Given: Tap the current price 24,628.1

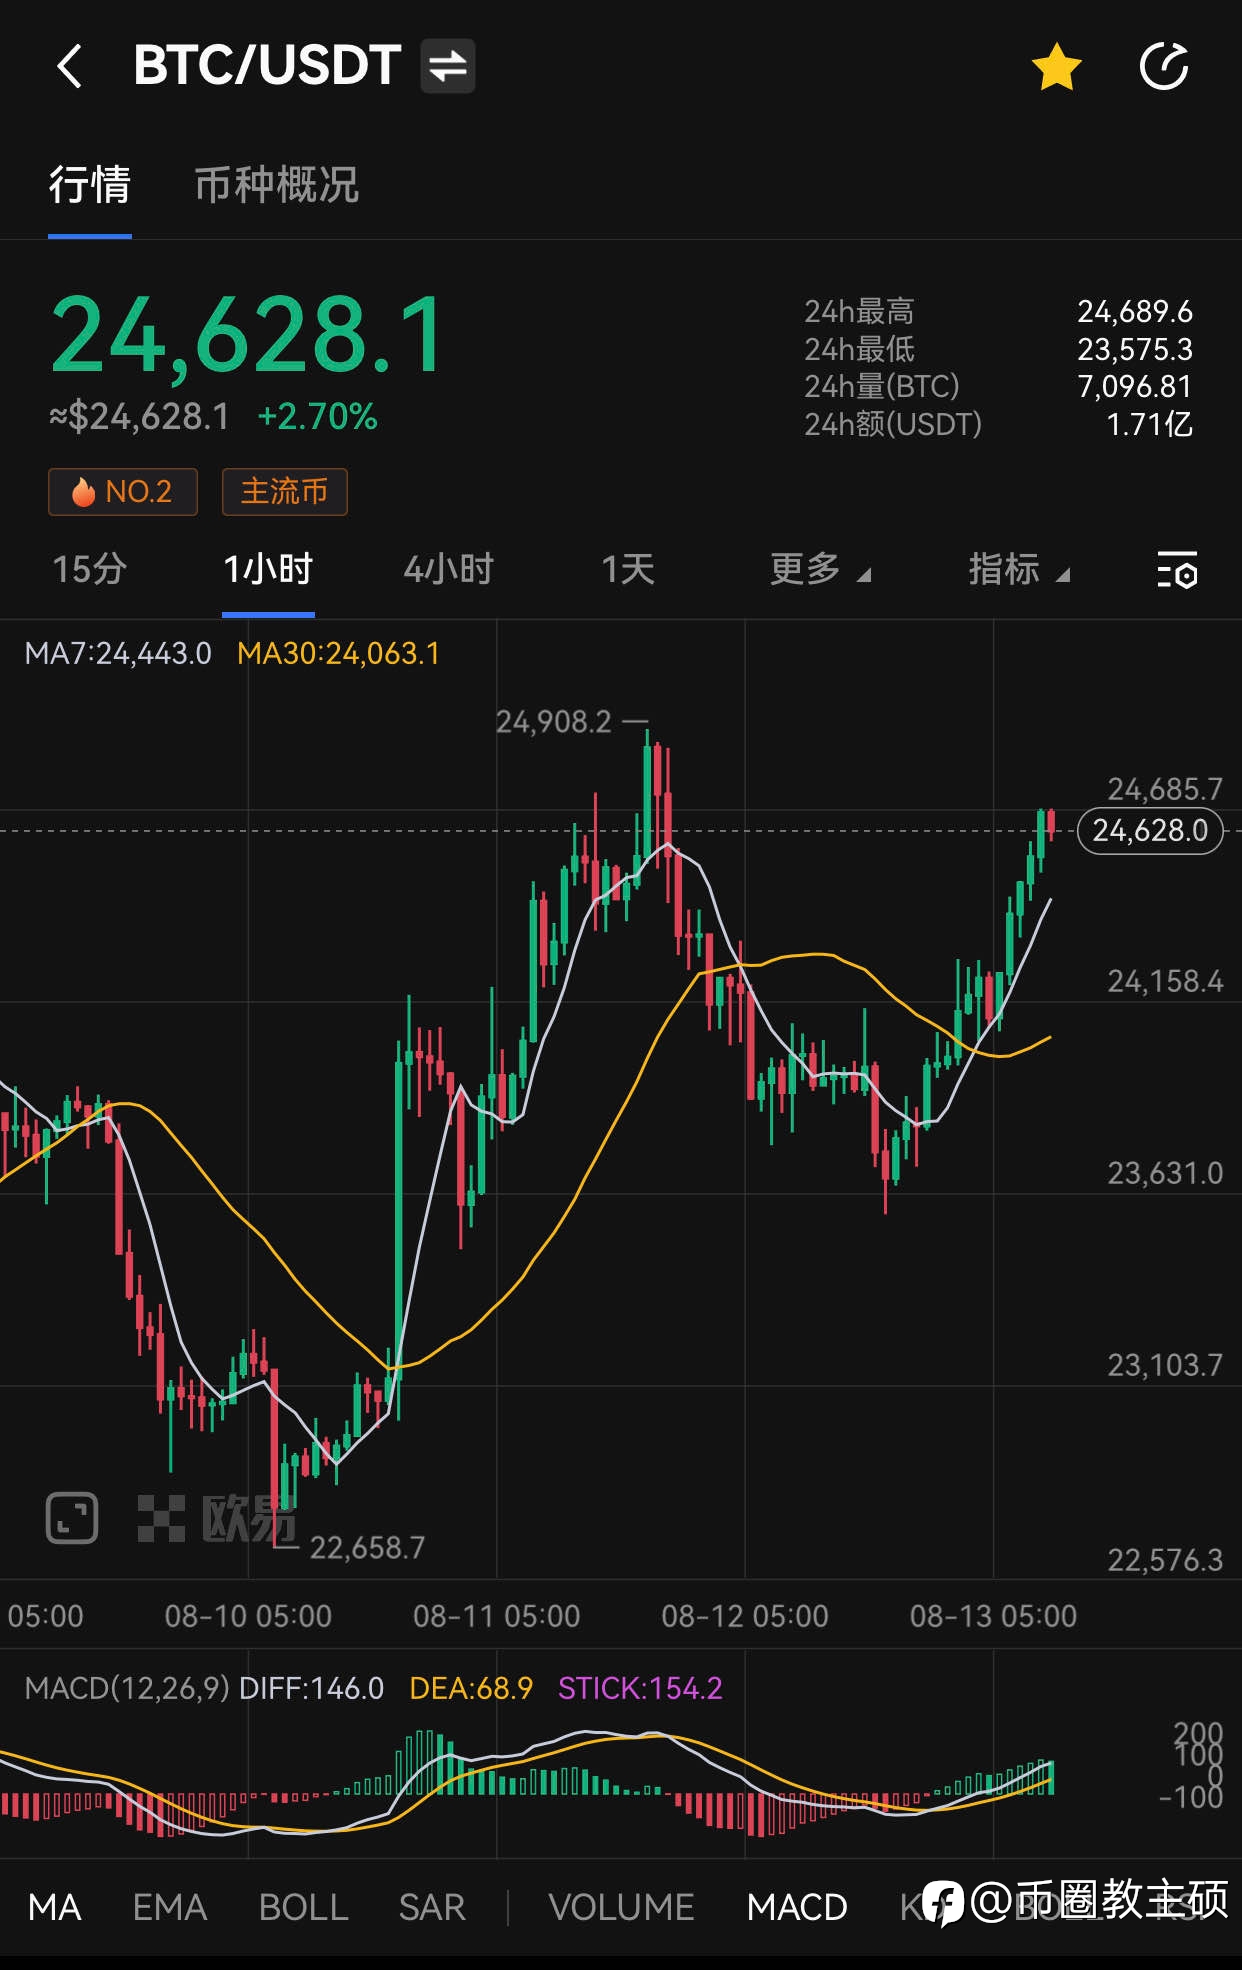Looking at the screenshot, I should [x=247, y=335].
